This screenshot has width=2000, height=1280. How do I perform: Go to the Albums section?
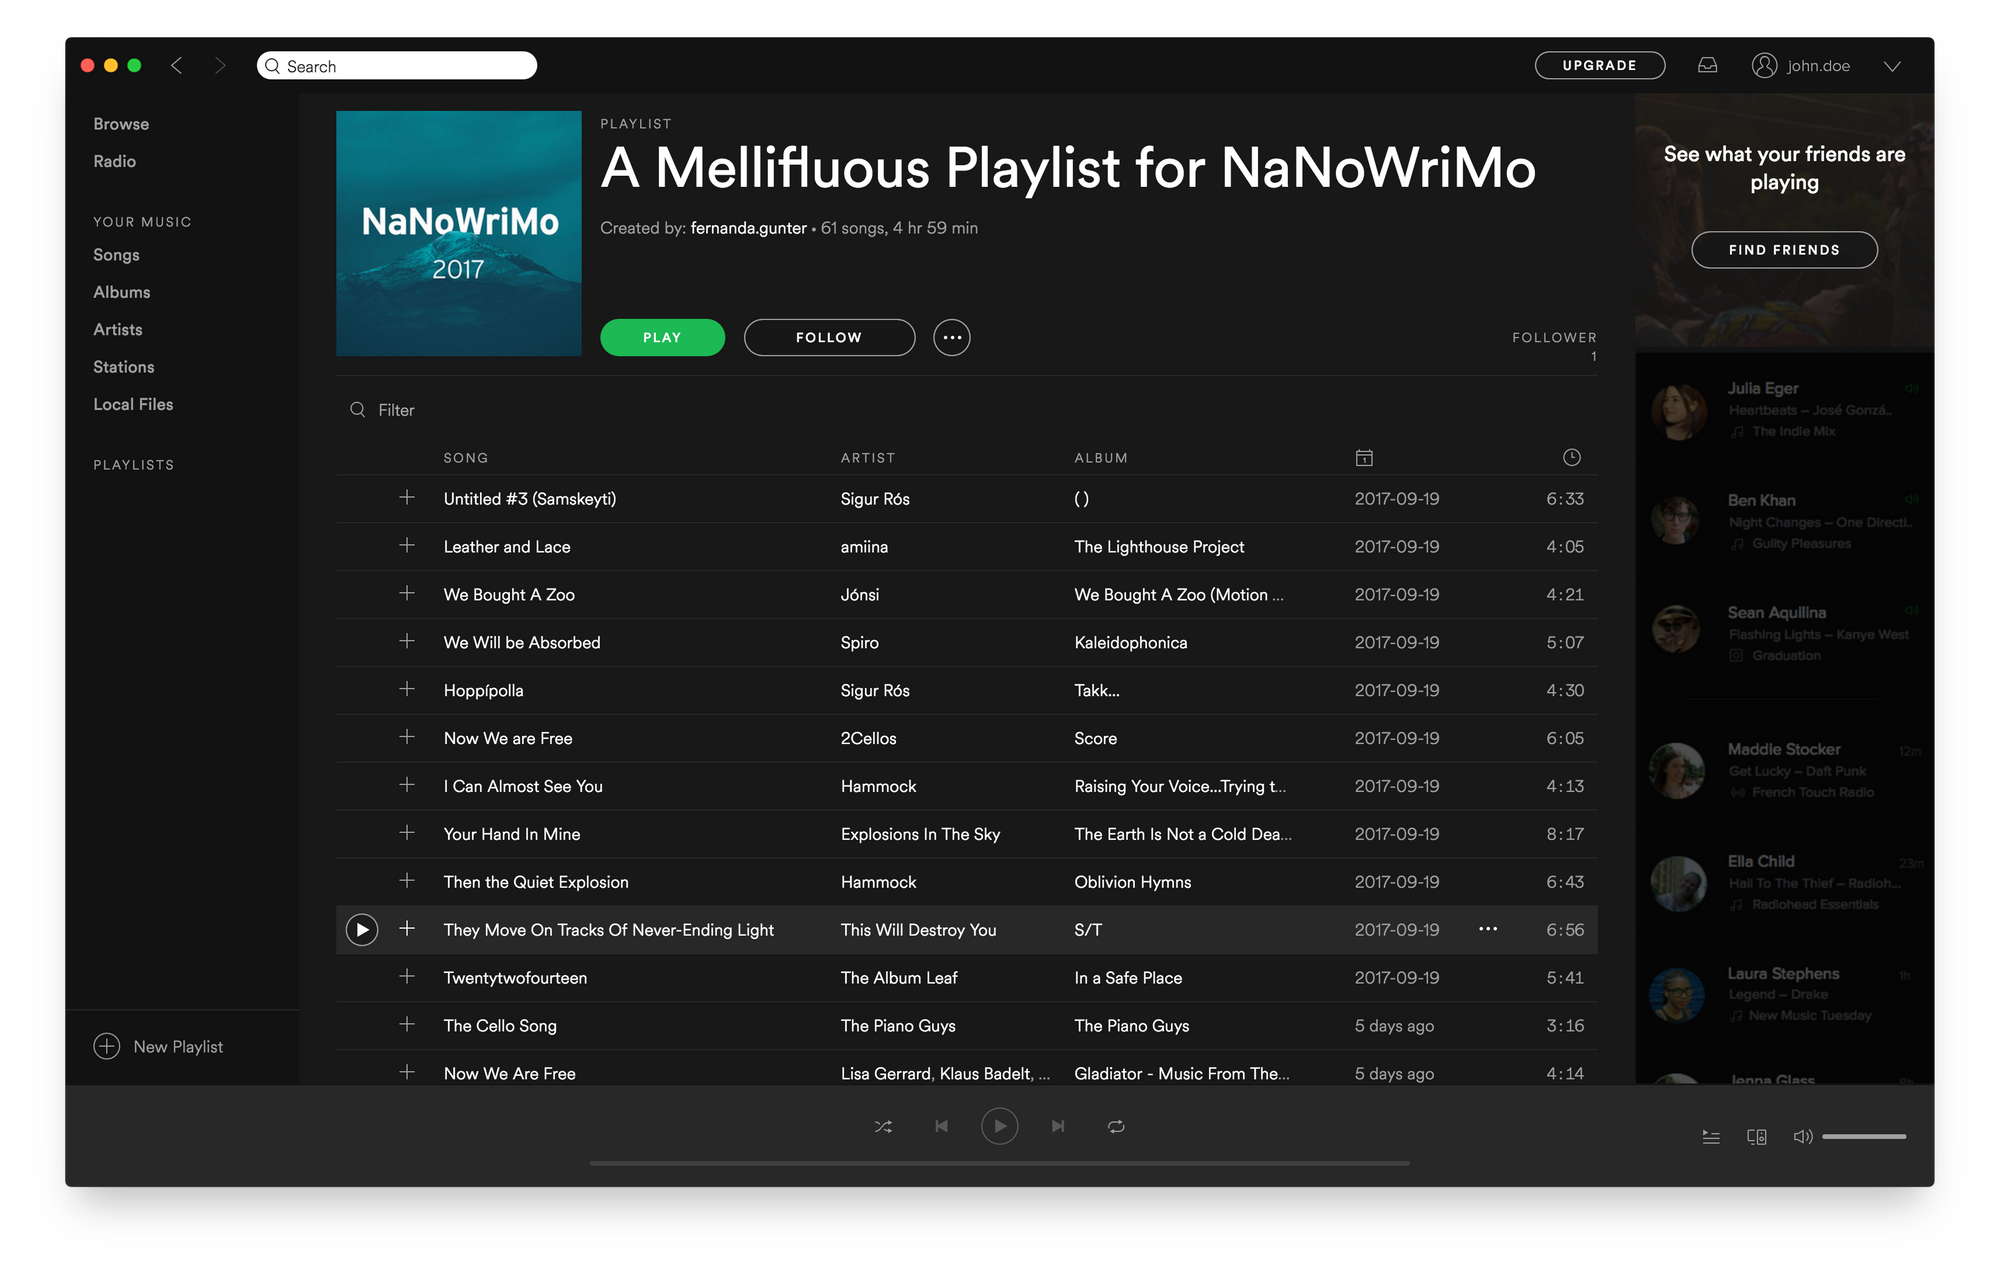pos(121,292)
